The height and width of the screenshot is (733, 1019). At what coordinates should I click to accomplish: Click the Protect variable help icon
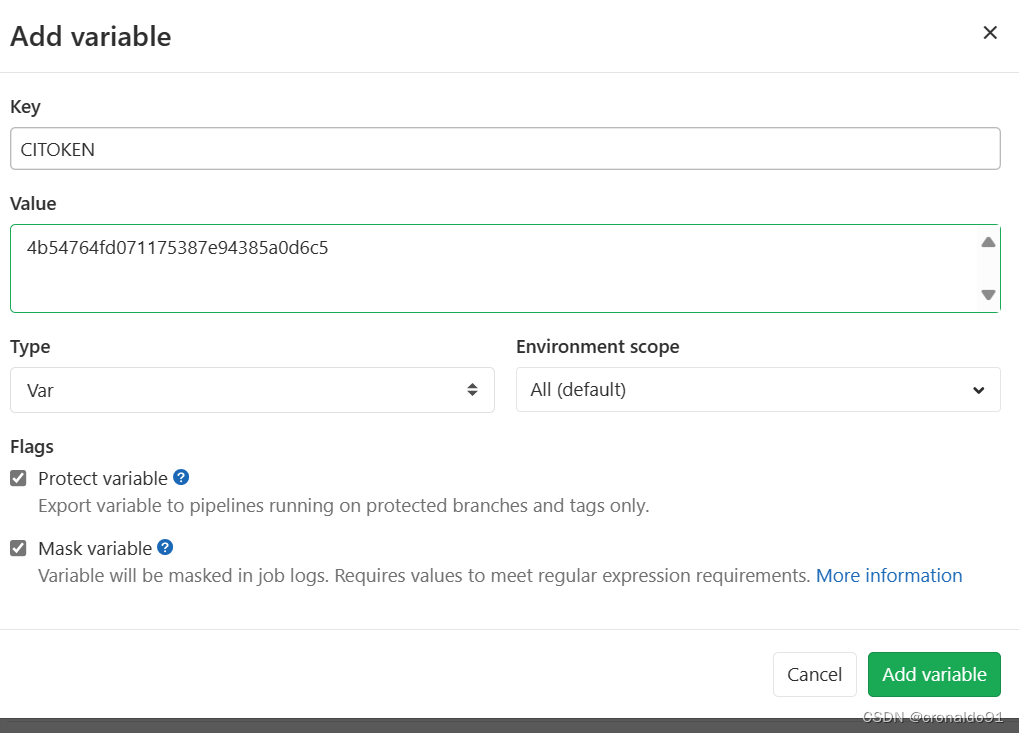[x=181, y=477]
